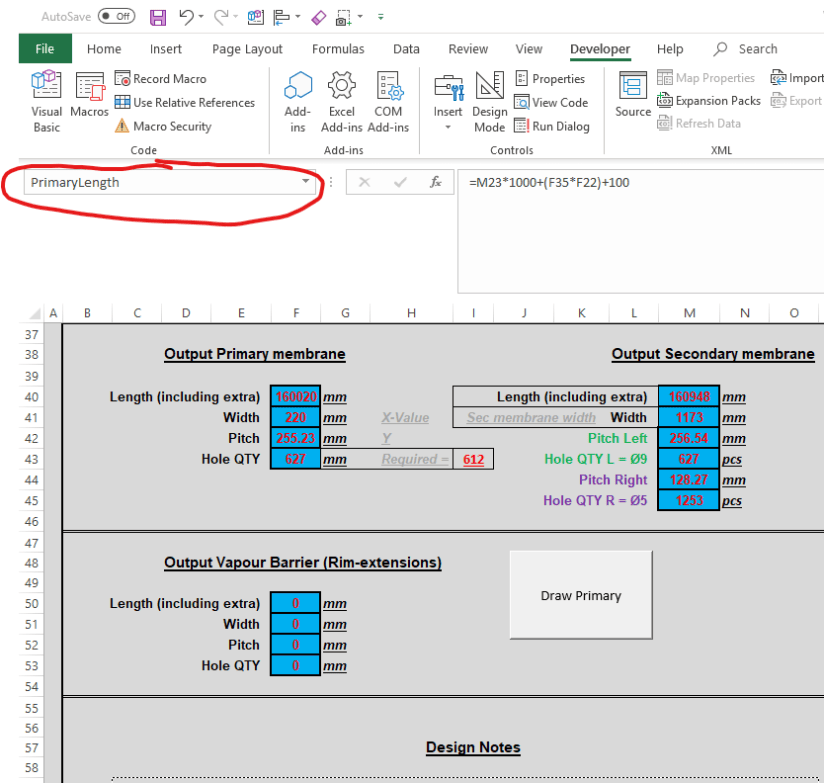
Task: Open the Visual Basic editor
Action: click(46, 102)
